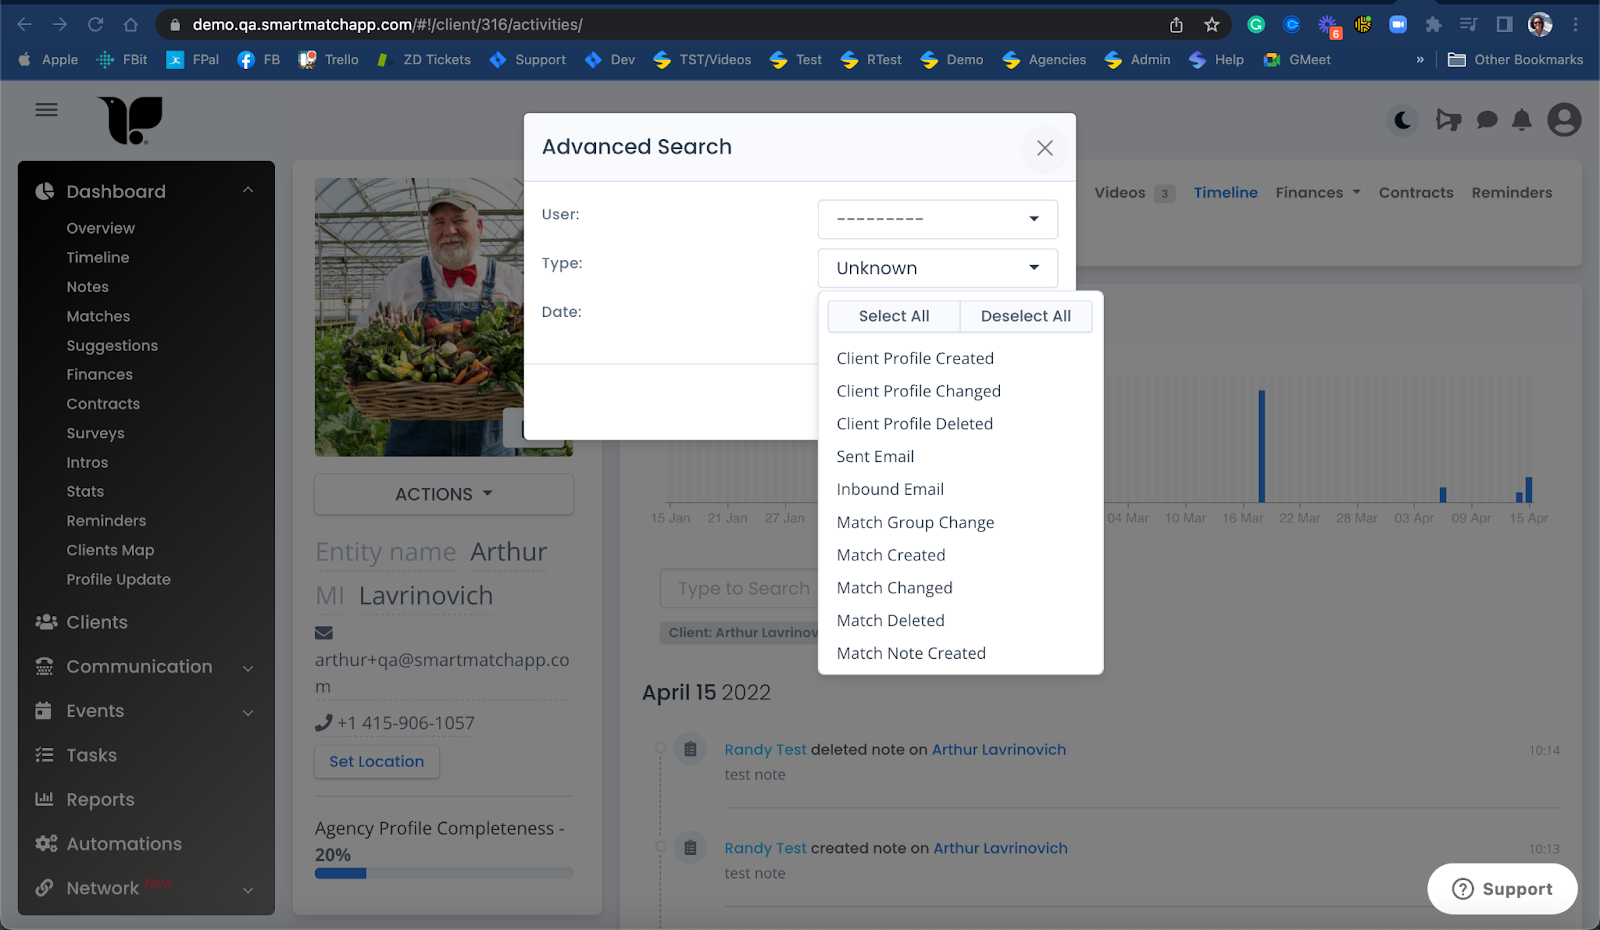Click the Set Location button
This screenshot has width=1600, height=930.
click(x=377, y=762)
